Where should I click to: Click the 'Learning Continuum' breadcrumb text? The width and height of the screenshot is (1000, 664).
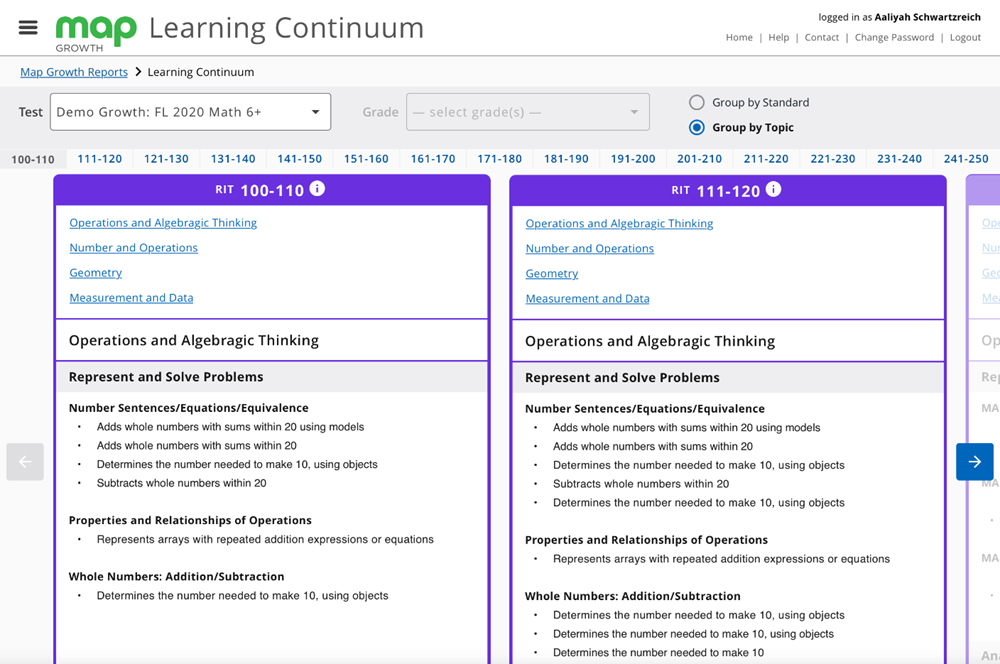pos(201,72)
